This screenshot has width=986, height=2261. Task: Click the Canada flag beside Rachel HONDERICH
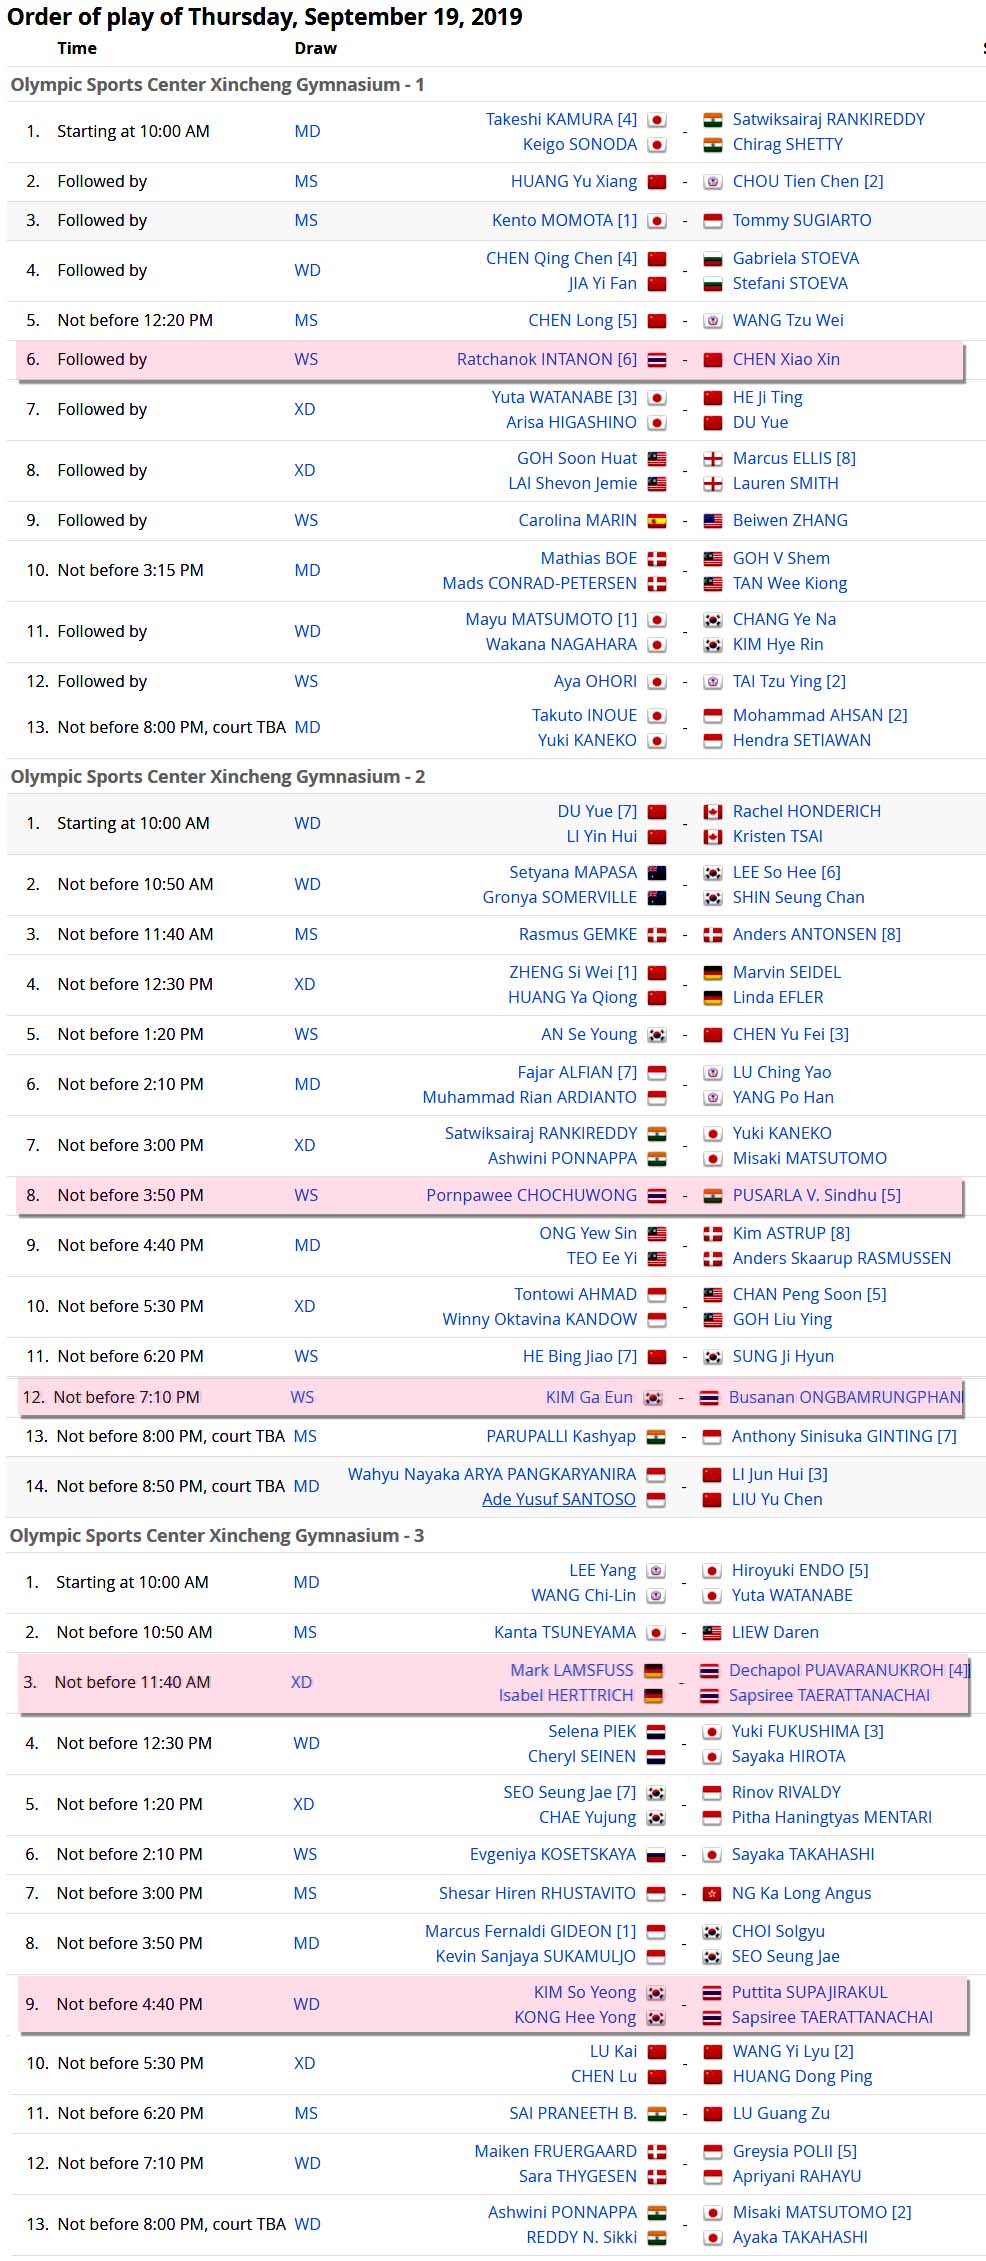[x=713, y=812]
